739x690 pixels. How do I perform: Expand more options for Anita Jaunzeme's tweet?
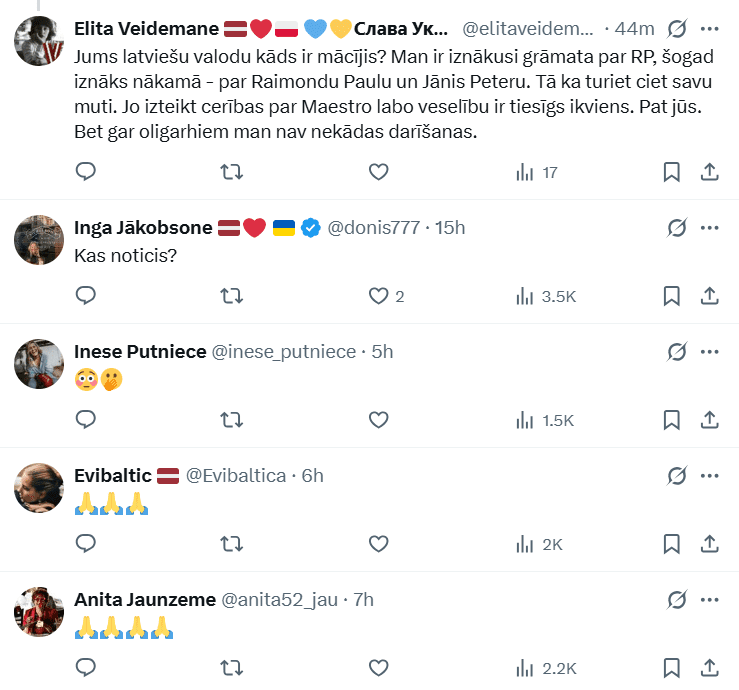pyautogui.click(x=709, y=599)
